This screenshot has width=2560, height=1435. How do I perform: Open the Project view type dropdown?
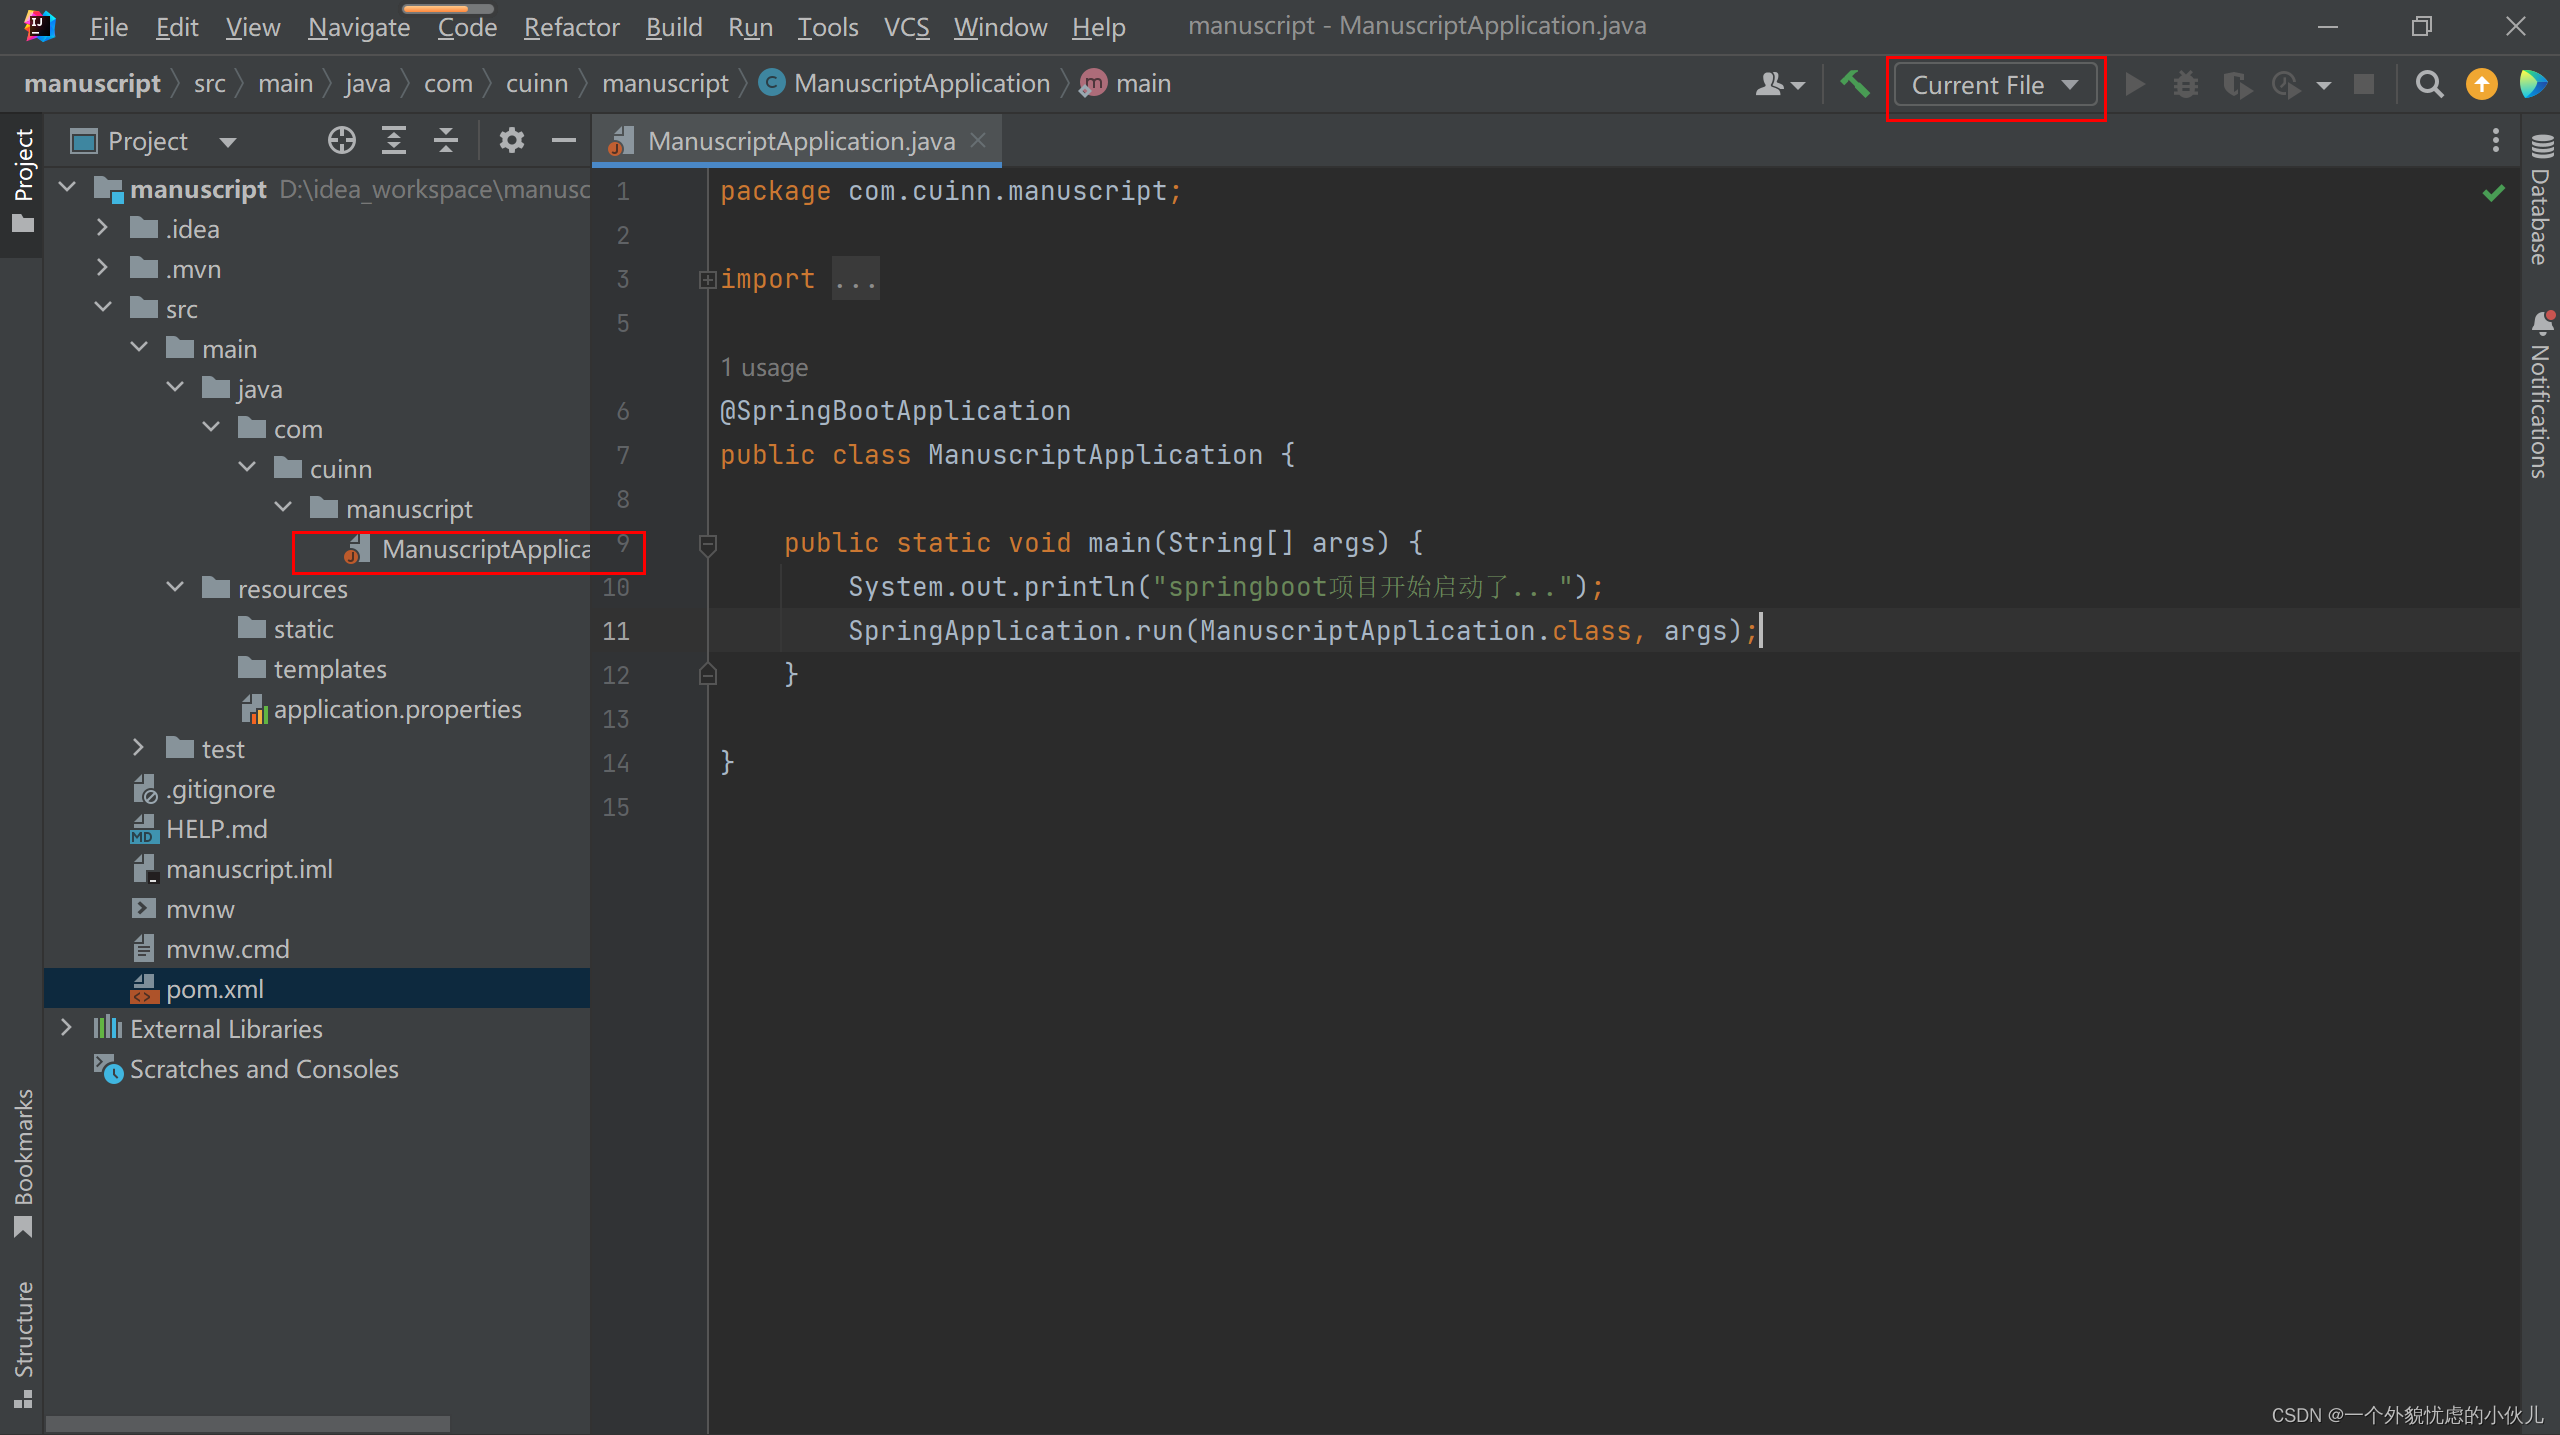coord(227,142)
